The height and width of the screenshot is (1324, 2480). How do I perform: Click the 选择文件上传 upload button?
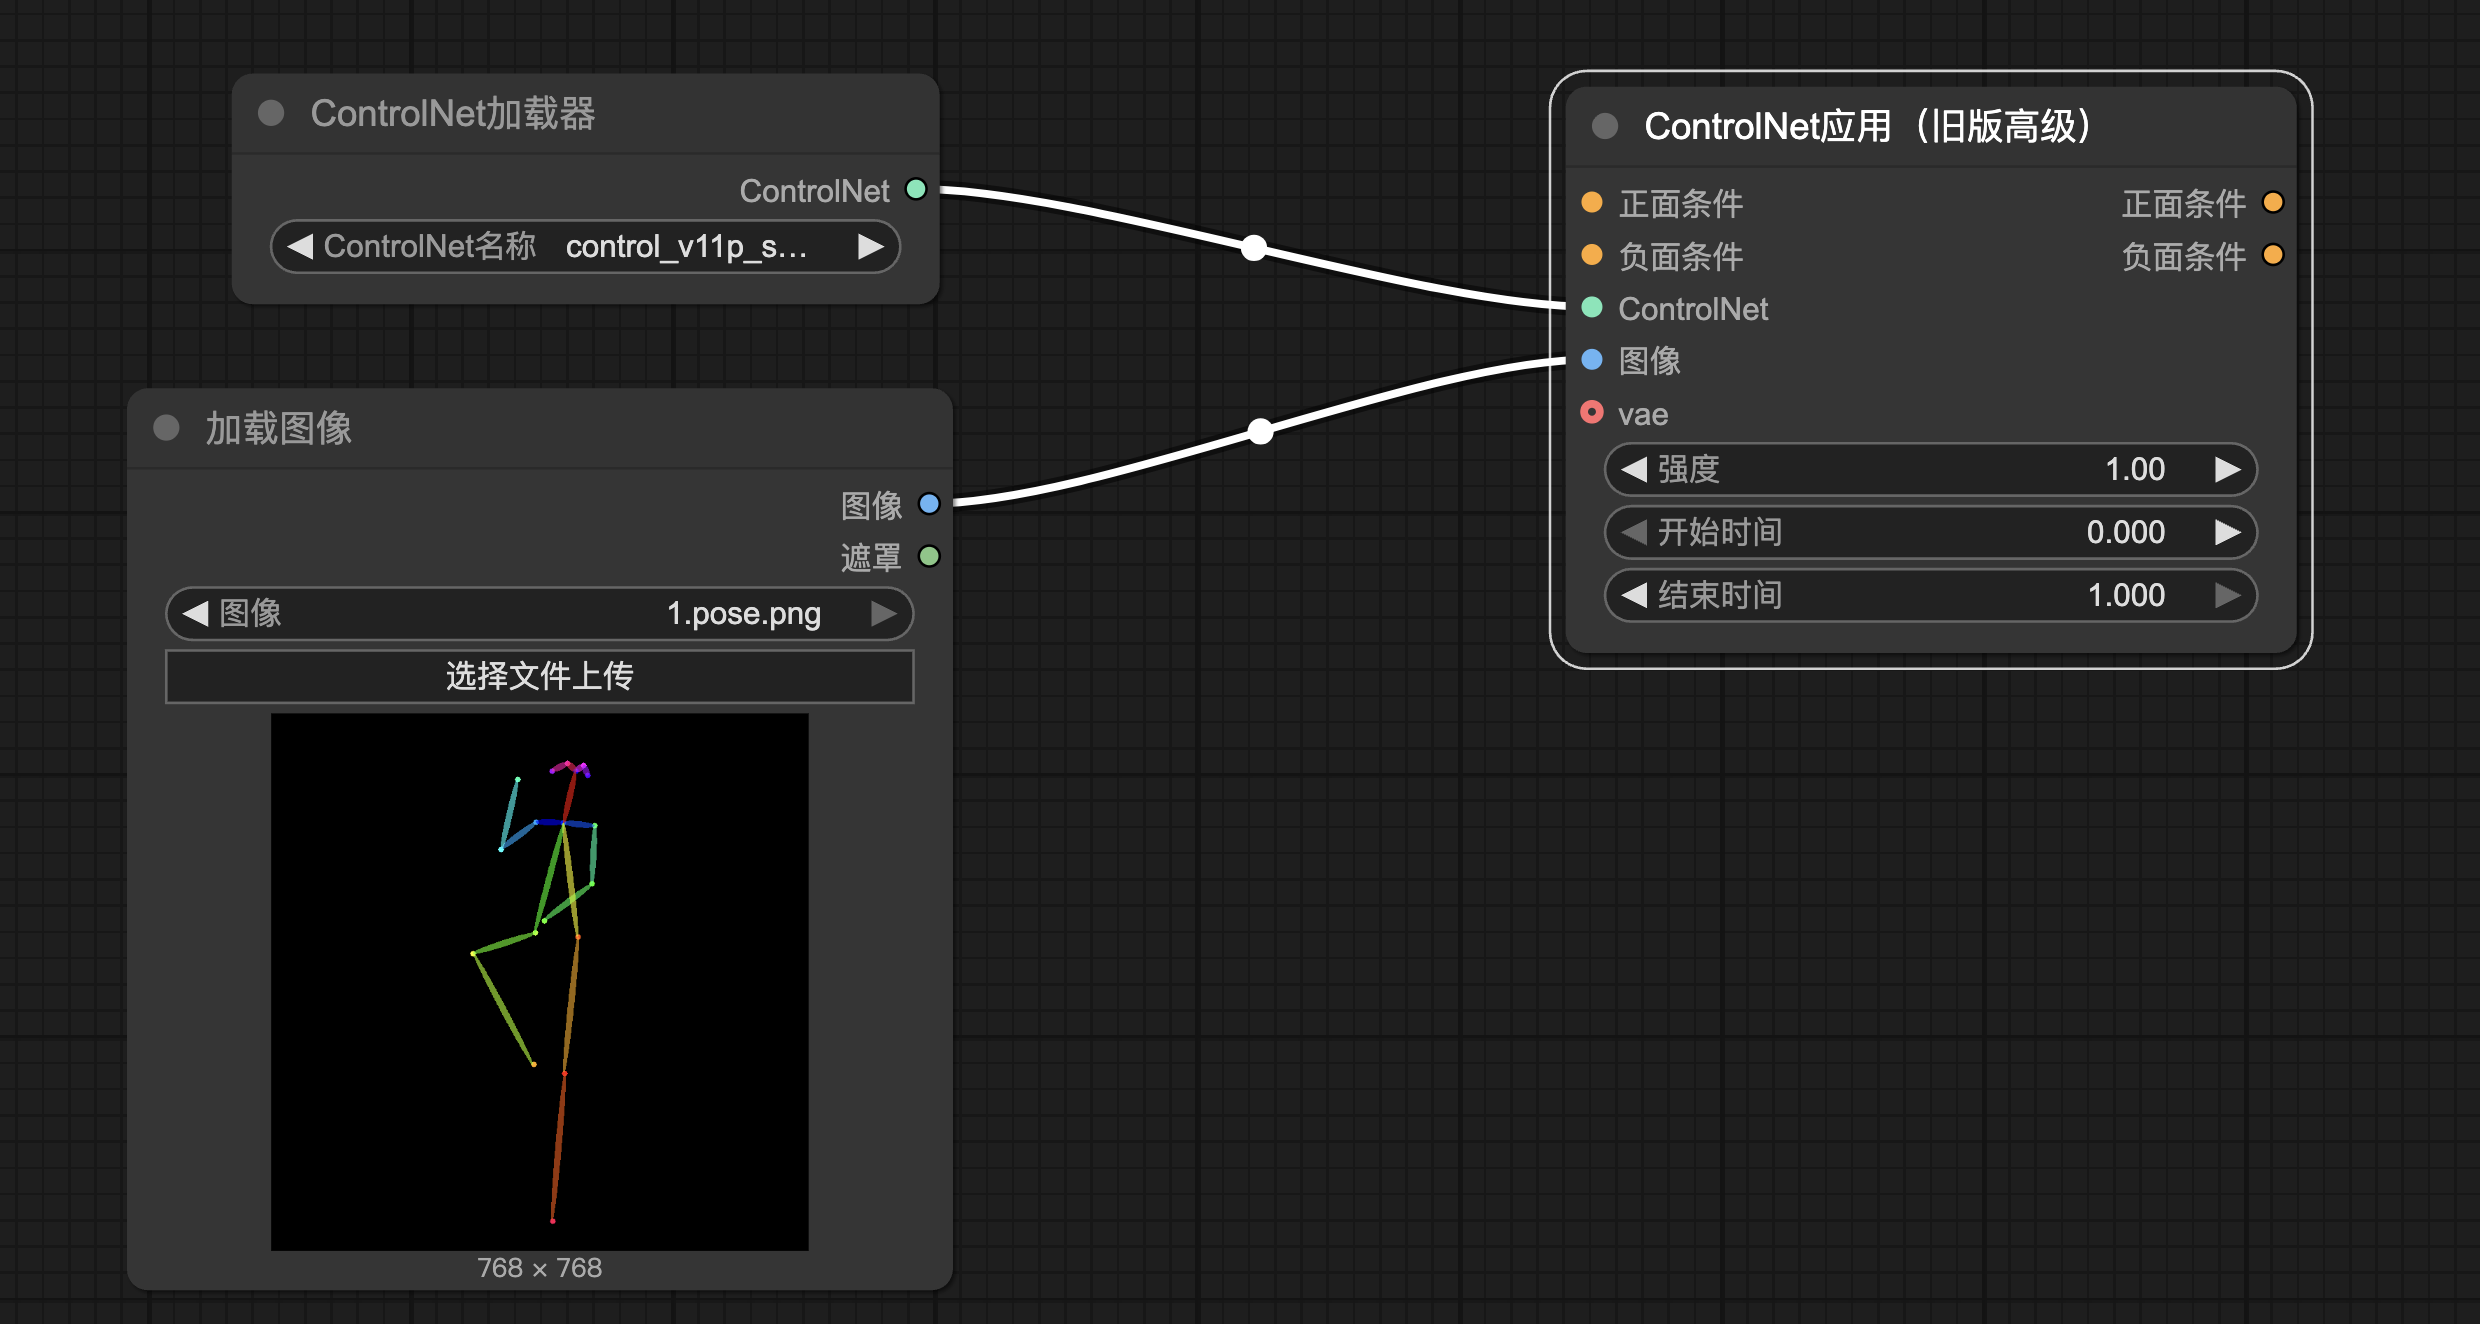540,677
